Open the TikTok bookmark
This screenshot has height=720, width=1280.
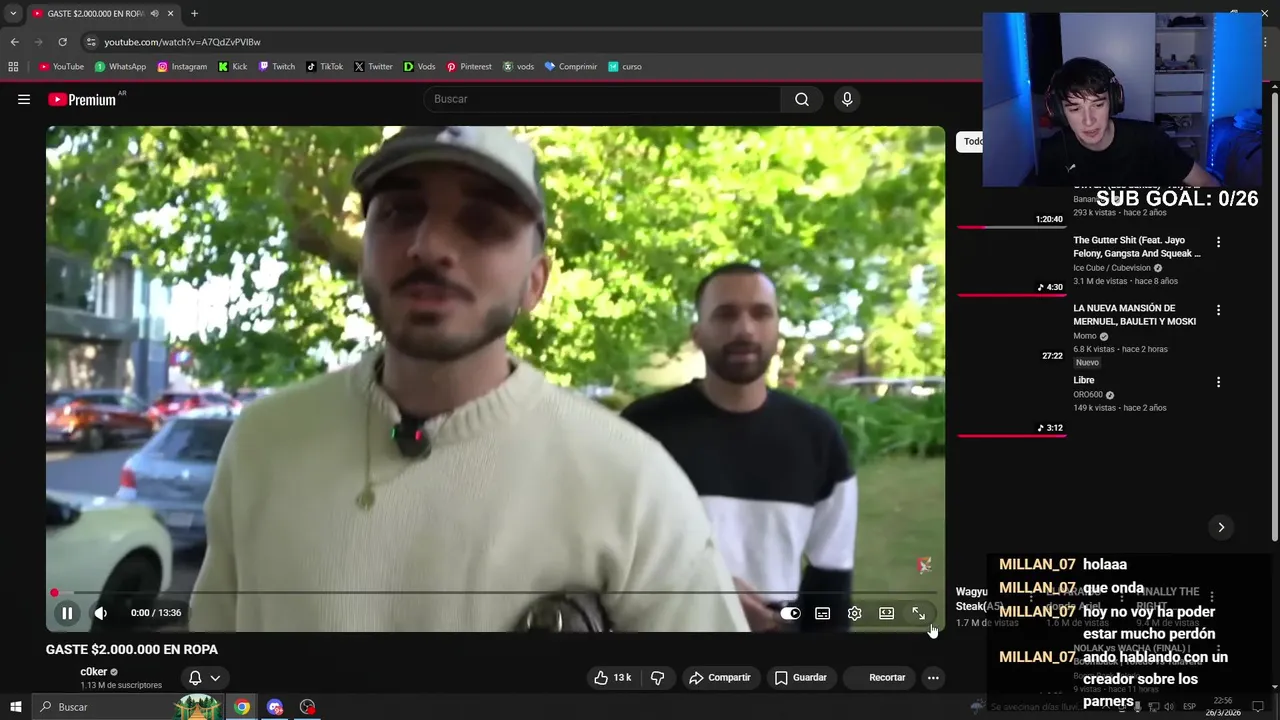tap(324, 67)
